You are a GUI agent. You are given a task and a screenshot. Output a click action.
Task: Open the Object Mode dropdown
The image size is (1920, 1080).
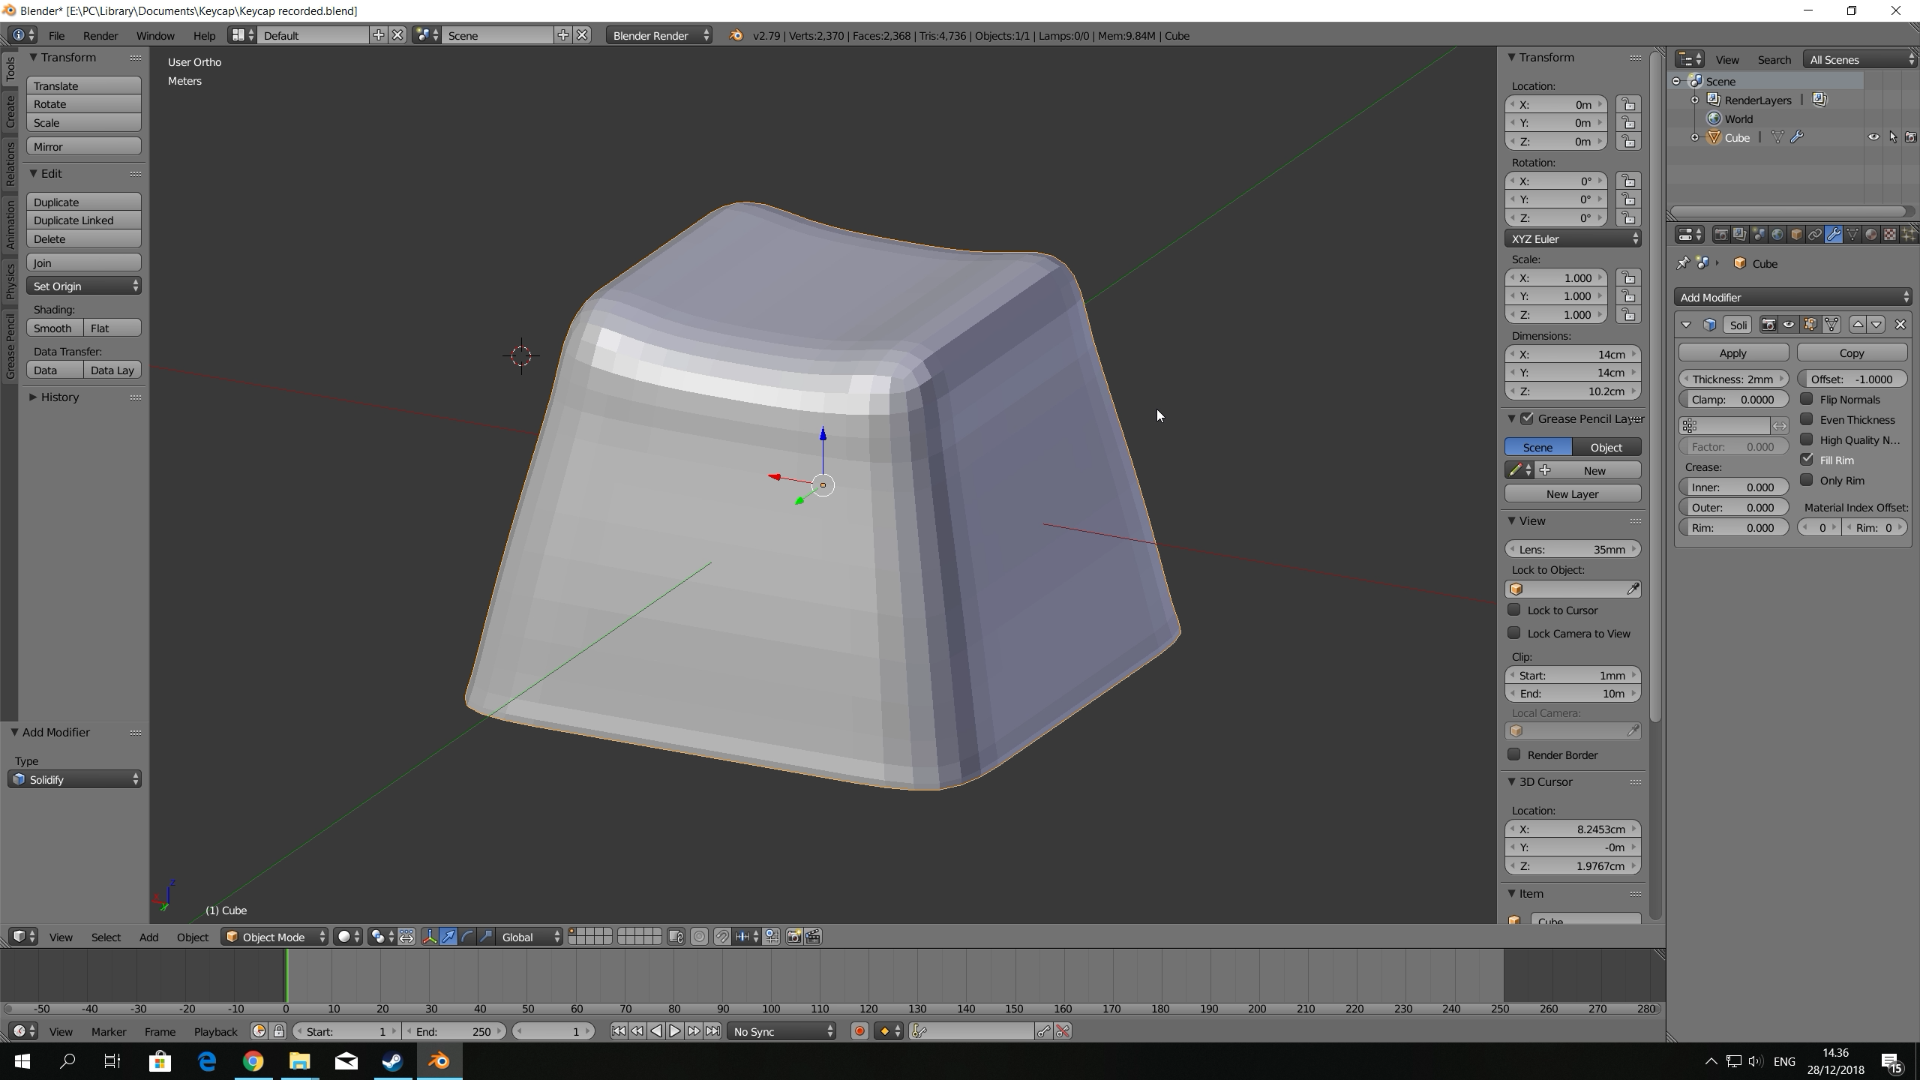[x=274, y=937]
